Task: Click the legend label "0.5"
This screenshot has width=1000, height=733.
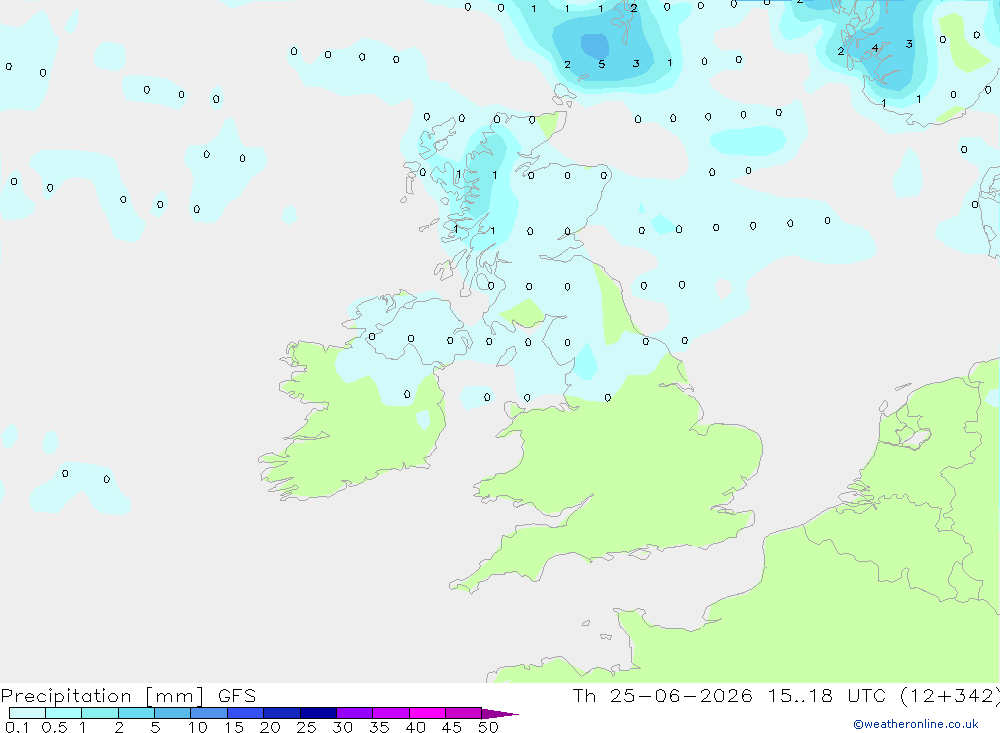Action: [x=54, y=727]
